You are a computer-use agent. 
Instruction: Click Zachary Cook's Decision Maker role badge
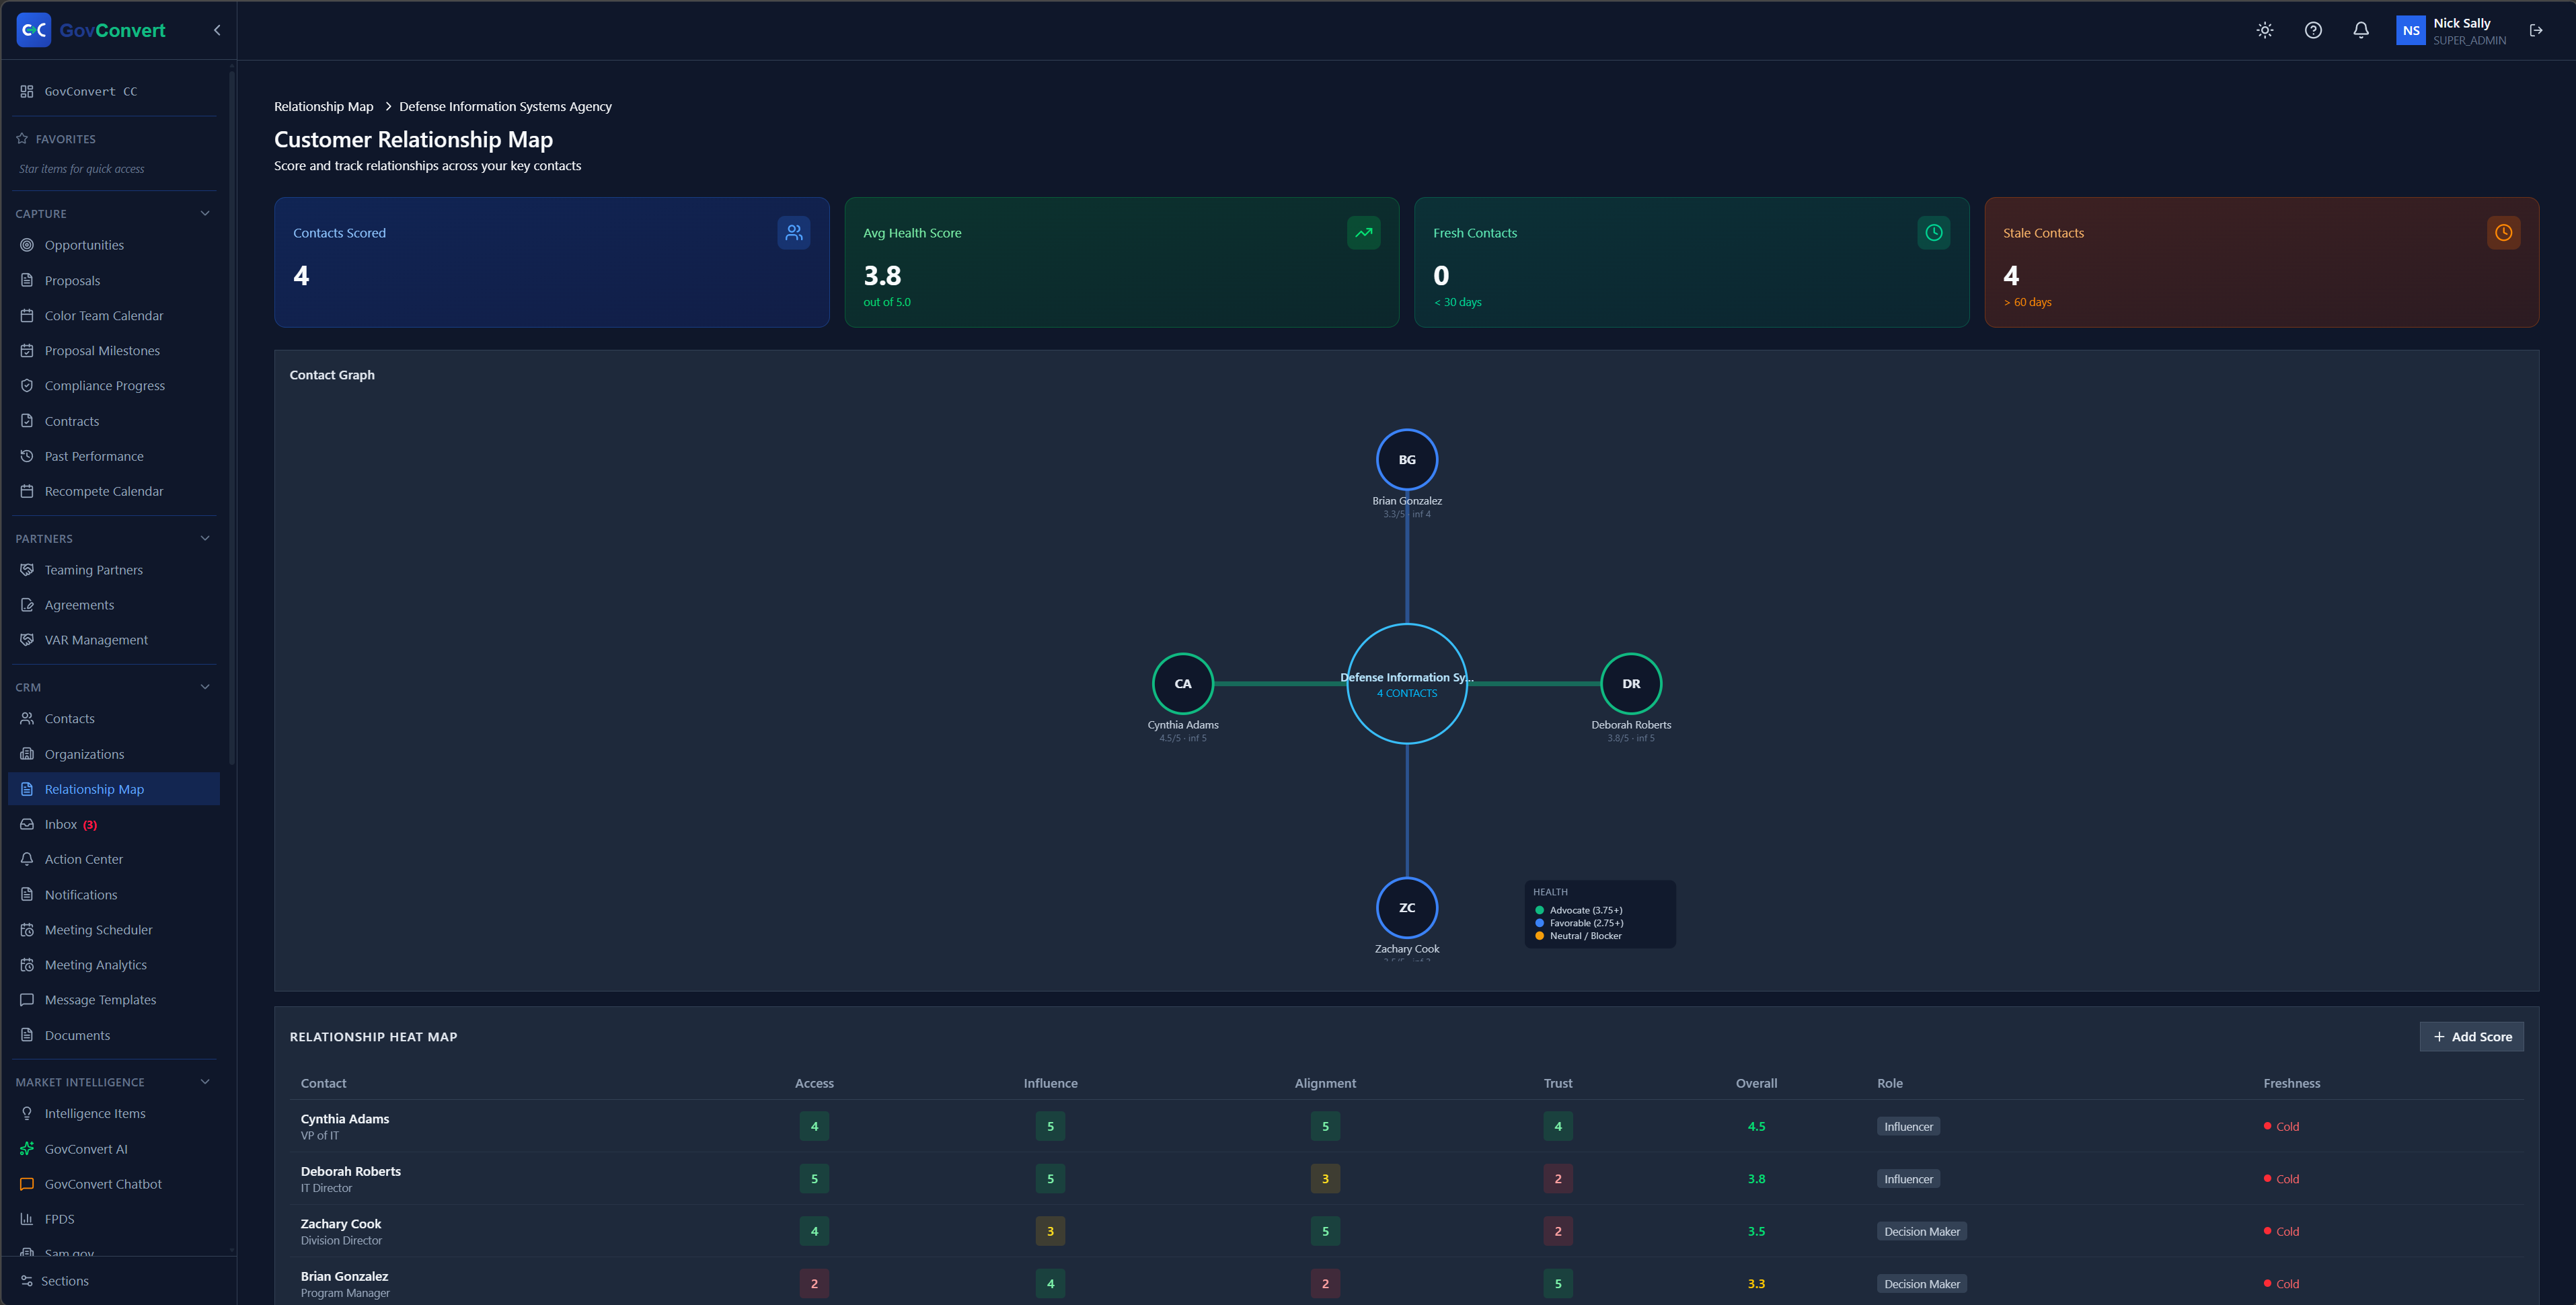click(1921, 1231)
